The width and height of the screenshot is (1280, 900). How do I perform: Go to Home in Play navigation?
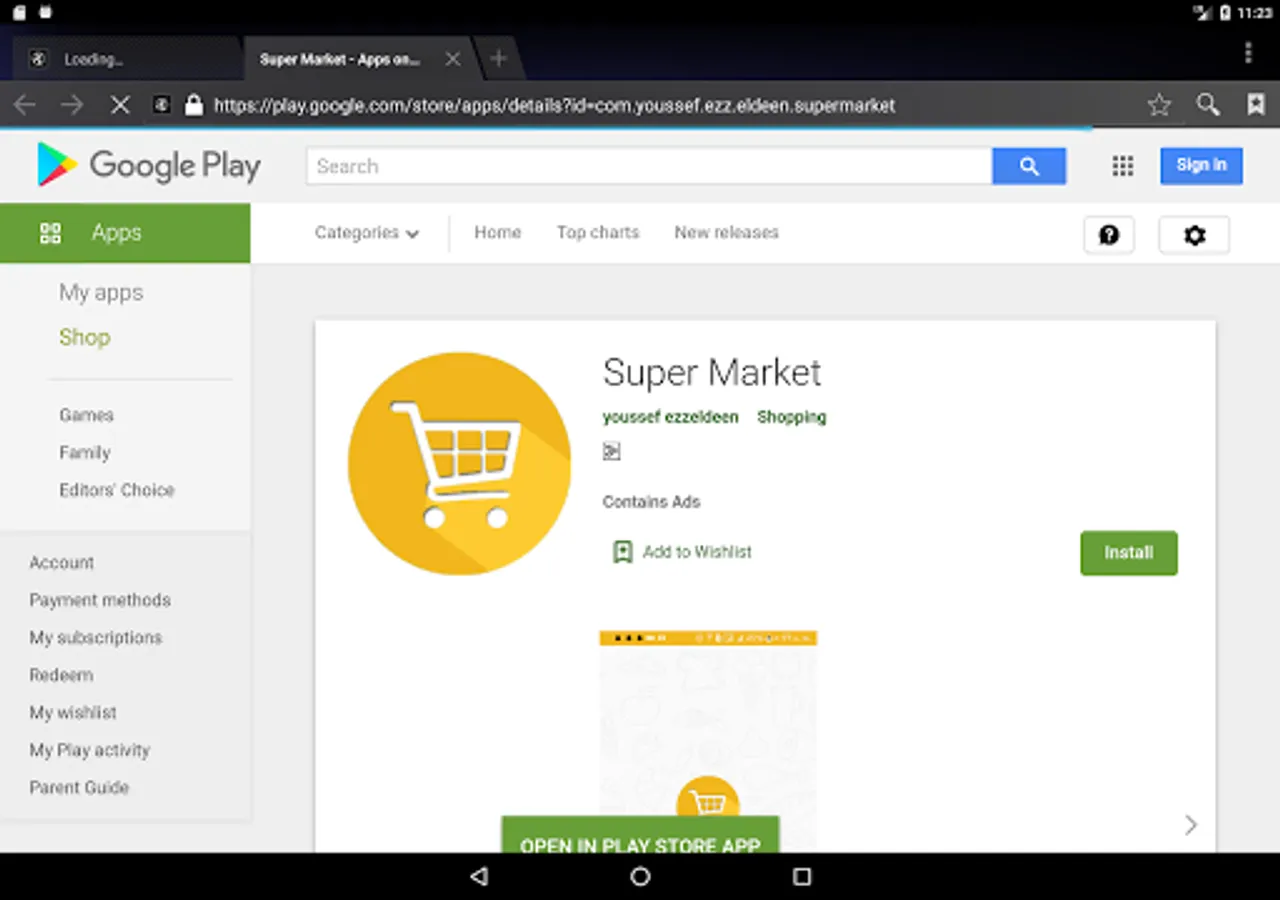[x=497, y=232]
